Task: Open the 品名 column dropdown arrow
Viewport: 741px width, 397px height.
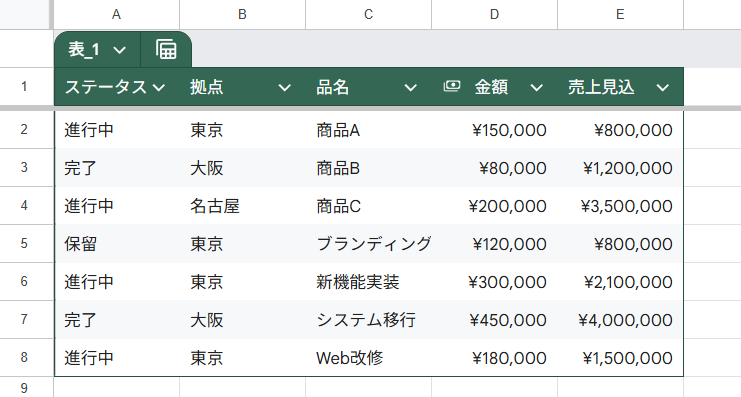Action: [411, 87]
